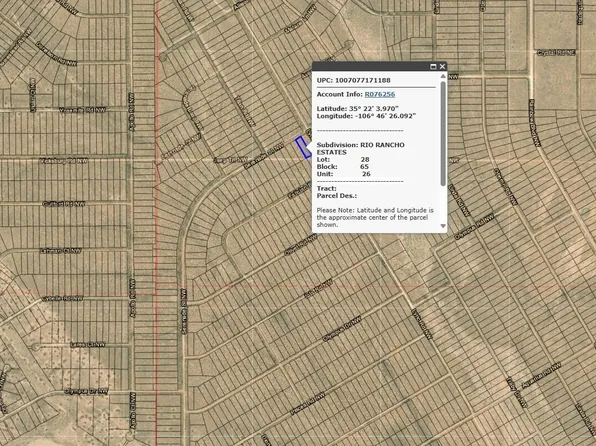Select the blue highlighted parcel
Image resolution: width=596 pixels, height=446 pixels.
point(303,147)
